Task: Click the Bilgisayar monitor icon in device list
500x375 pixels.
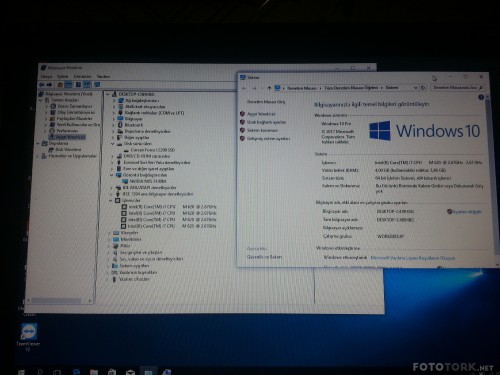Action: click(x=120, y=119)
